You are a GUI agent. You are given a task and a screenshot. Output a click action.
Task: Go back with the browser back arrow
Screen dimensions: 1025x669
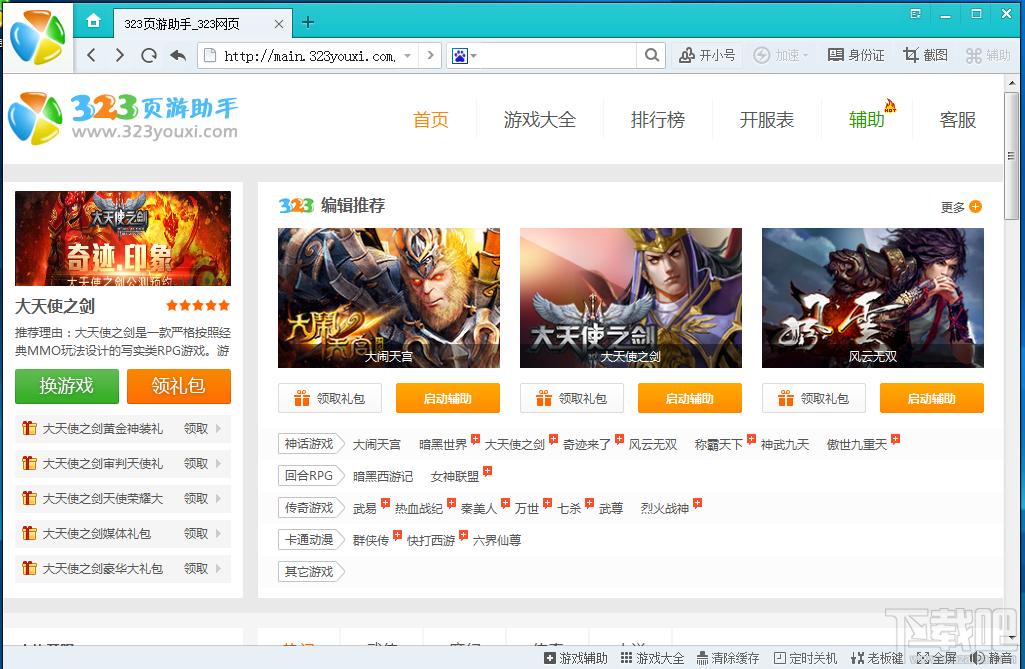(x=92, y=56)
